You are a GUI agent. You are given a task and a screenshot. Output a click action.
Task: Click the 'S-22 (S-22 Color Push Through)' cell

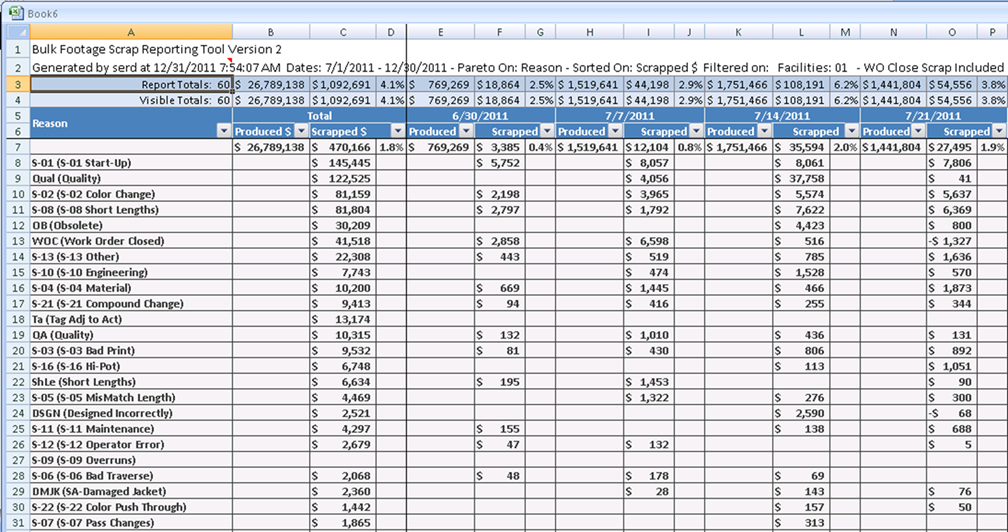(x=131, y=507)
